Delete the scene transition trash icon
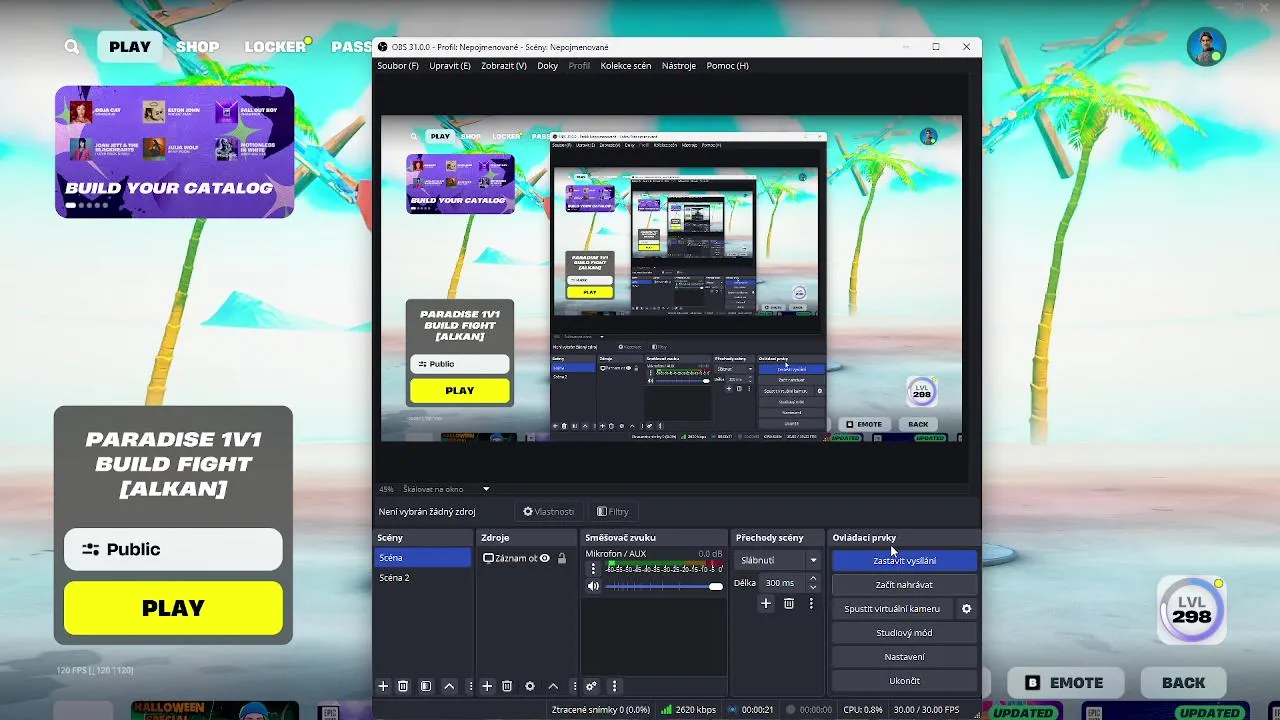The image size is (1280, 720). pos(789,603)
